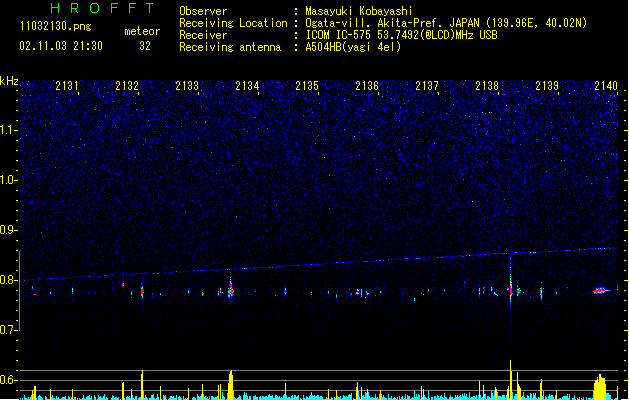Click the 2132 time marker
This screenshot has height=400, width=629.
click(127, 85)
